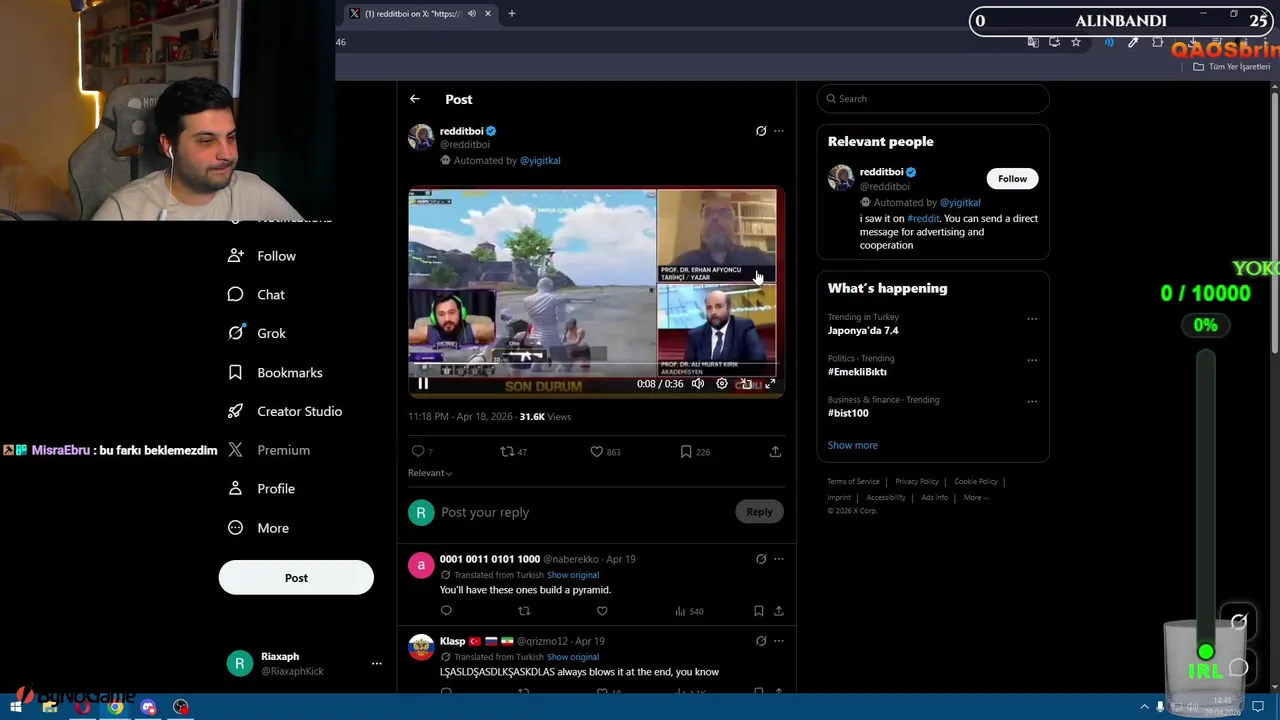The width and height of the screenshot is (1280, 720).
Task: Mute the redditboi browser tab audio
Action: tap(471, 14)
